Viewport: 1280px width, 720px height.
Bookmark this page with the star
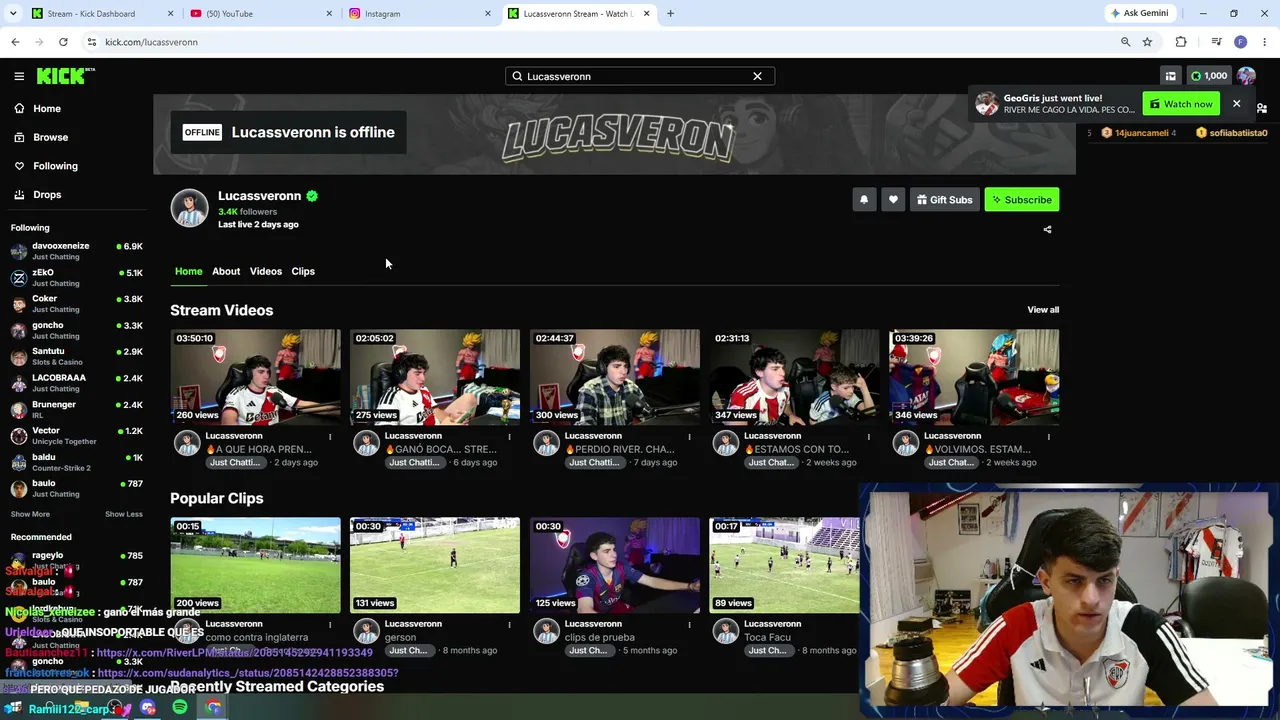(1147, 42)
